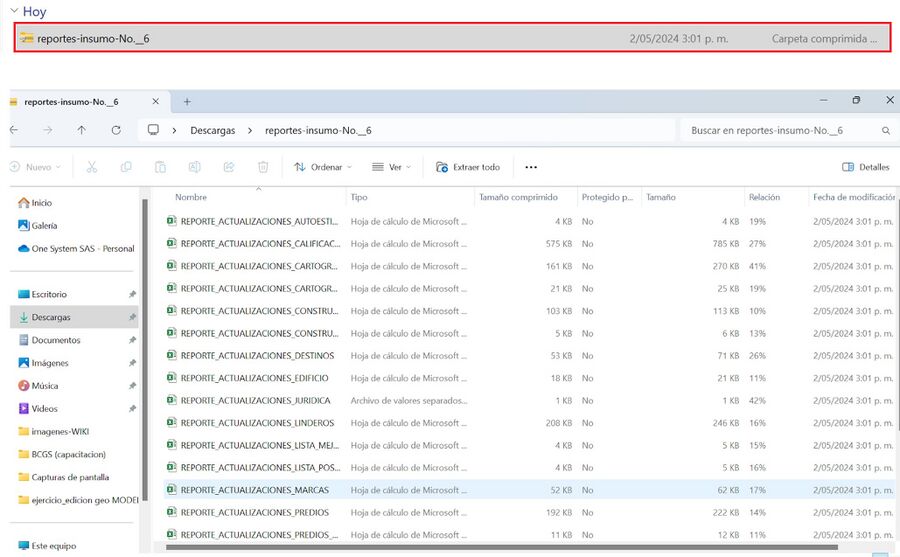Click the Cut scissors icon
This screenshot has width=900, height=557.
point(92,167)
